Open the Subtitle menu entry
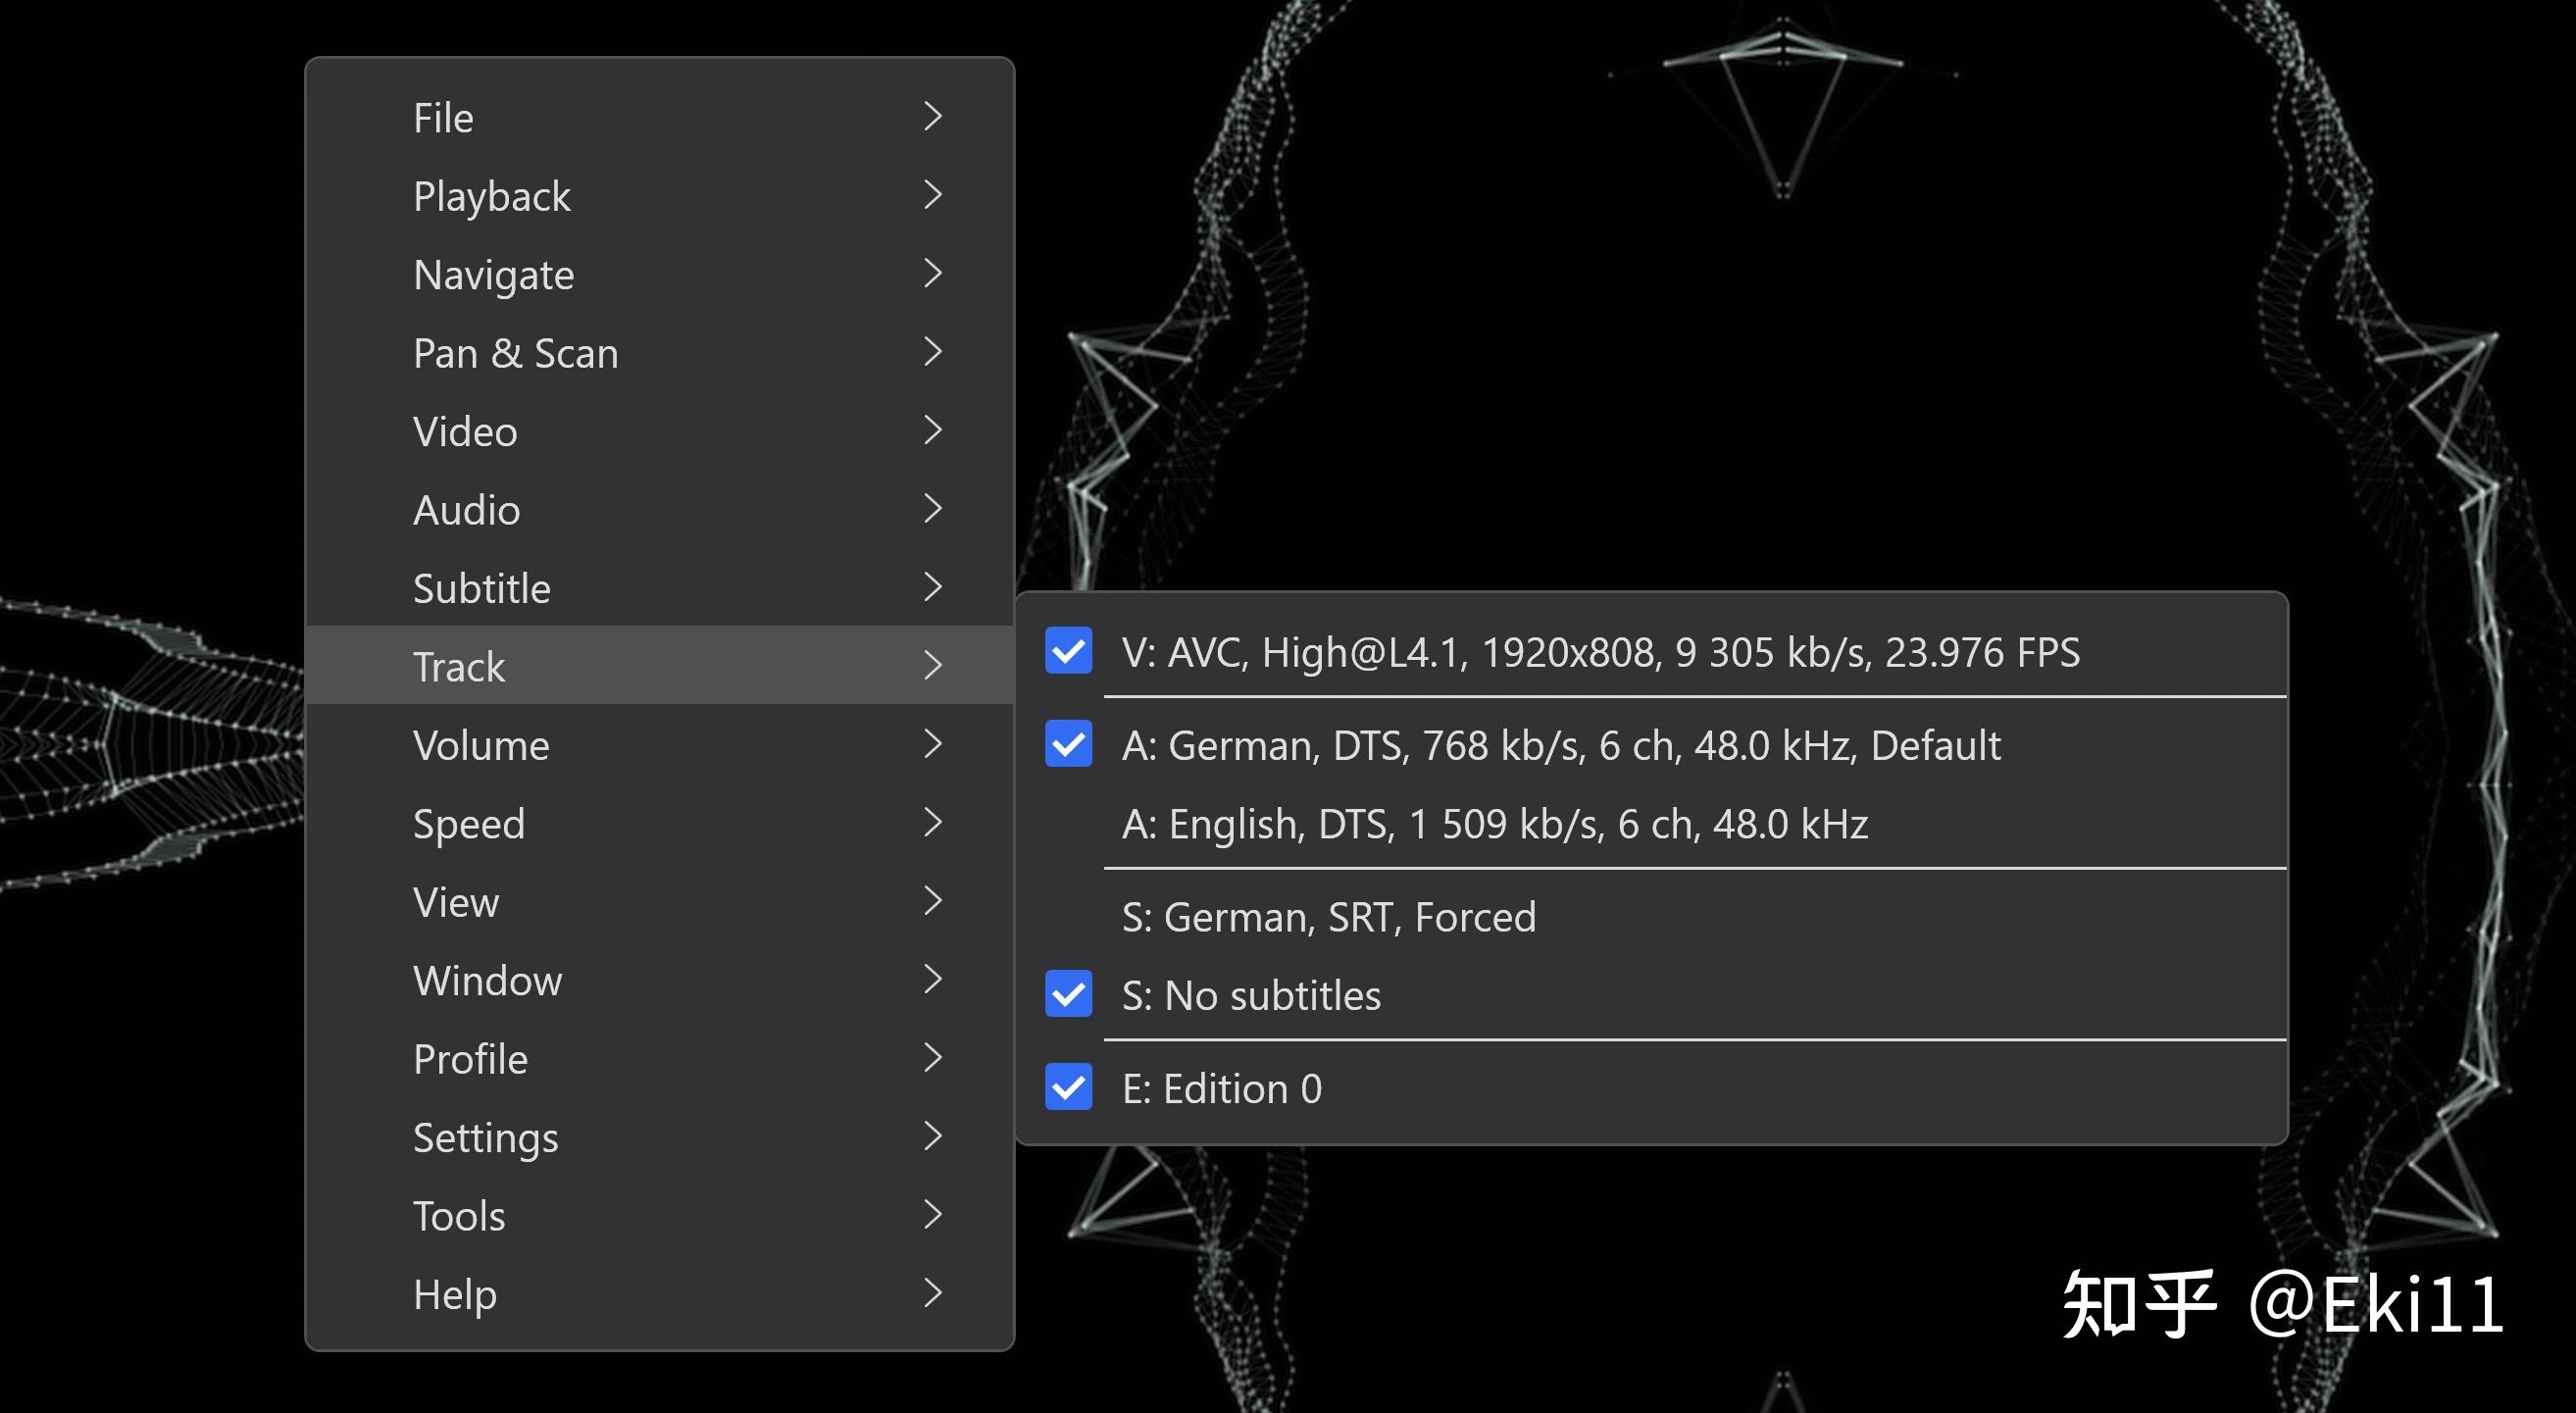Viewport: 2576px width, 1413px height. (x=481, y=588)
